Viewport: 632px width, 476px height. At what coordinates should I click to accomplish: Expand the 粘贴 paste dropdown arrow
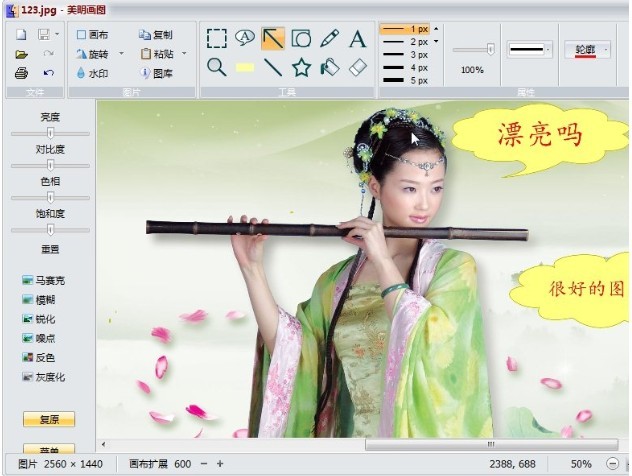(184, 54)
